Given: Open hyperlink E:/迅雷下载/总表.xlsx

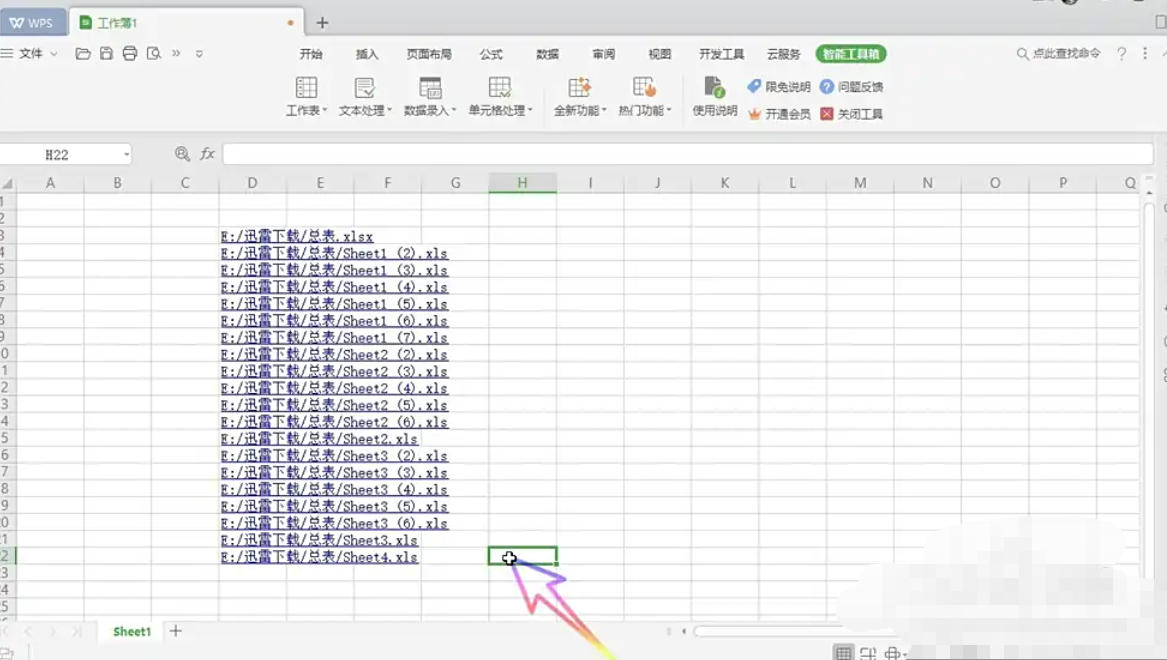Looking at the screenshot, I should point(296,236).
